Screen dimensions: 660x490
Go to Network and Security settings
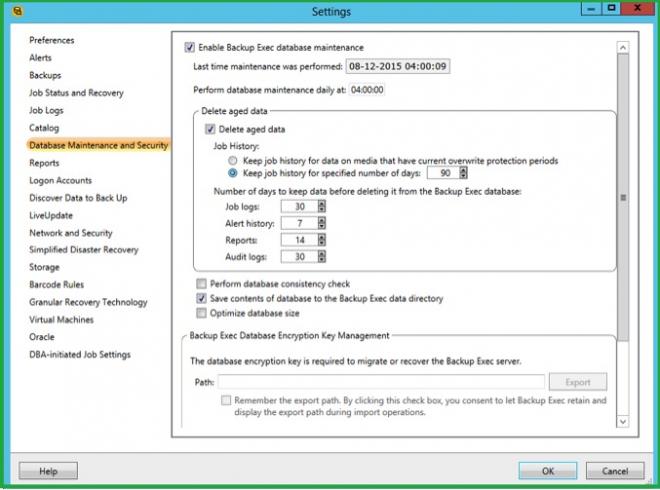71,233
